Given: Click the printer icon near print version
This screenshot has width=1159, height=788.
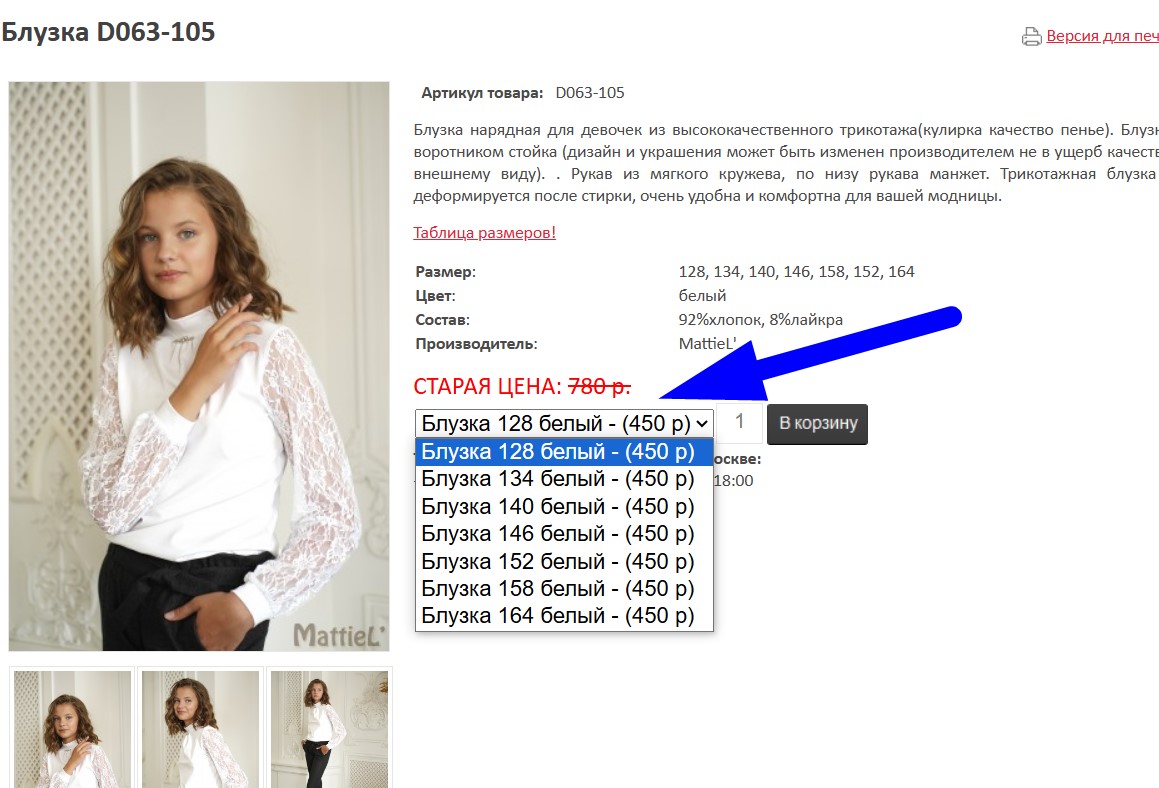Looking at the screenshot, I should tap(1031, 36).
